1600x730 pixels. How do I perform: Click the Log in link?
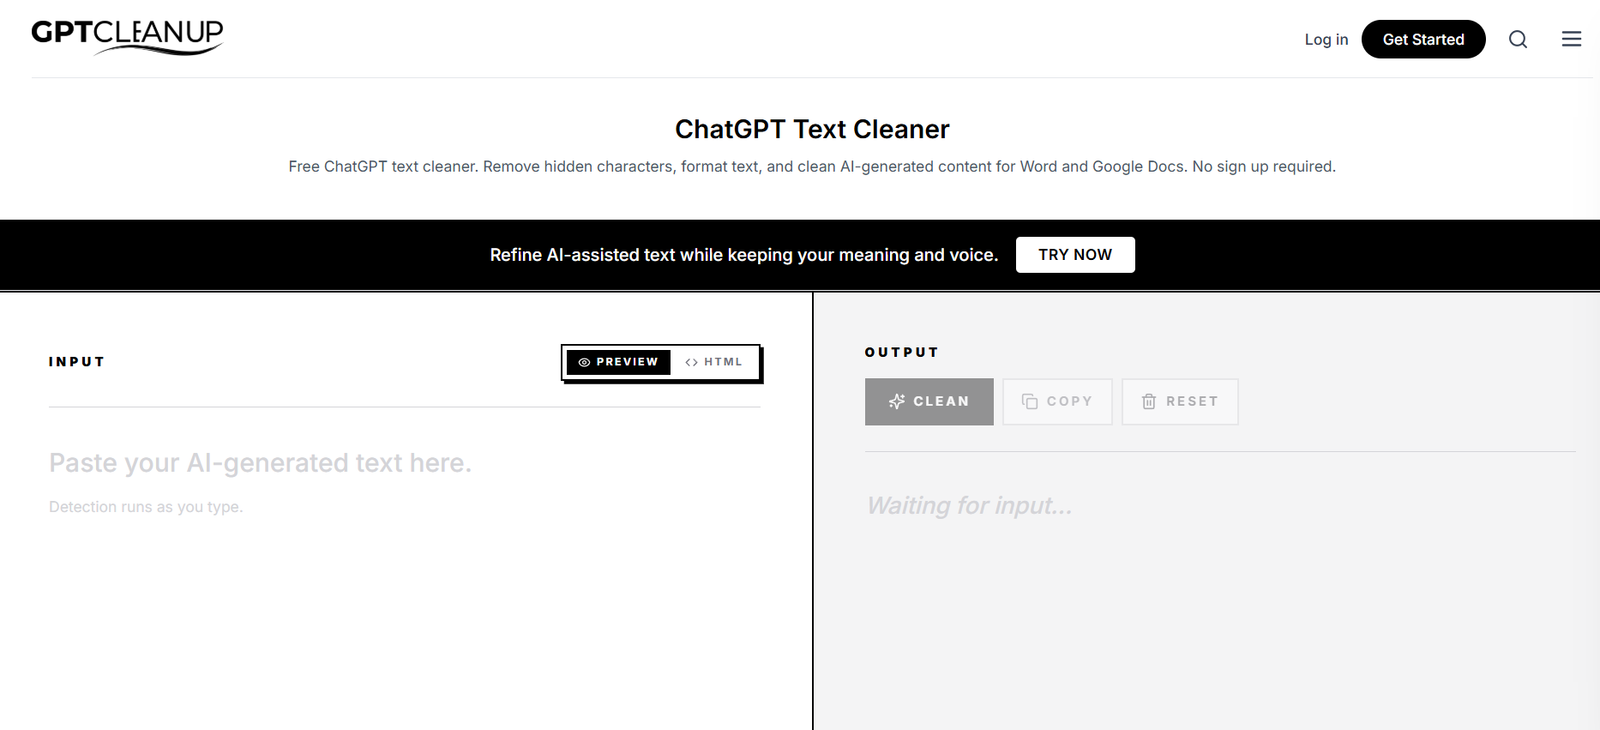point(1326,39)
